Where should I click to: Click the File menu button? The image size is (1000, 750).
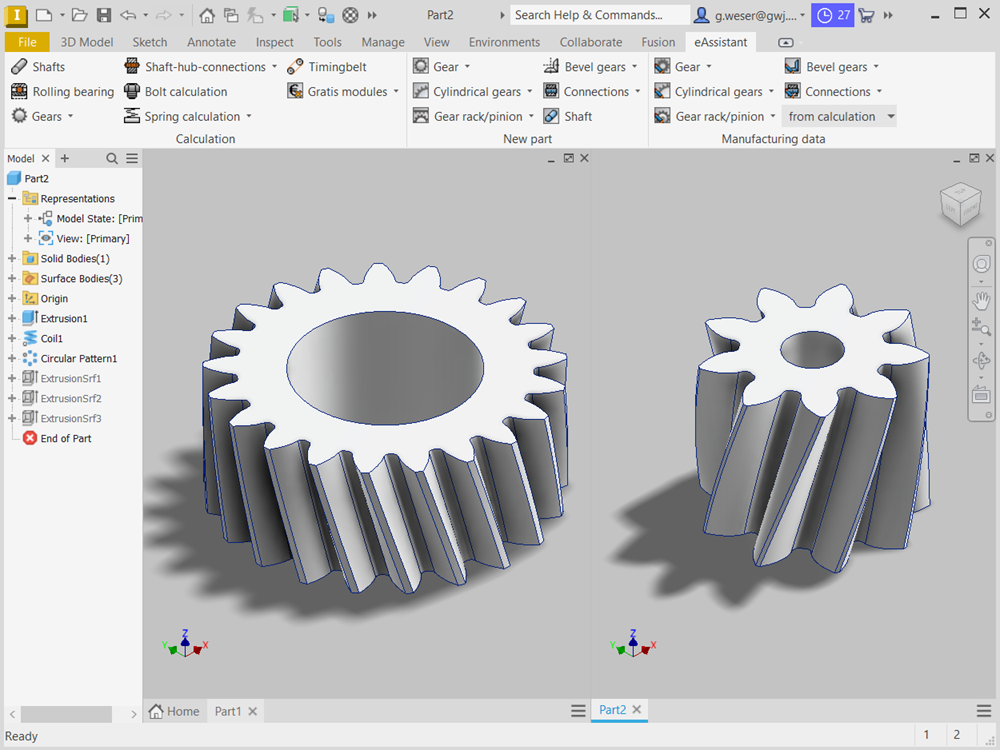coord(27,42)
